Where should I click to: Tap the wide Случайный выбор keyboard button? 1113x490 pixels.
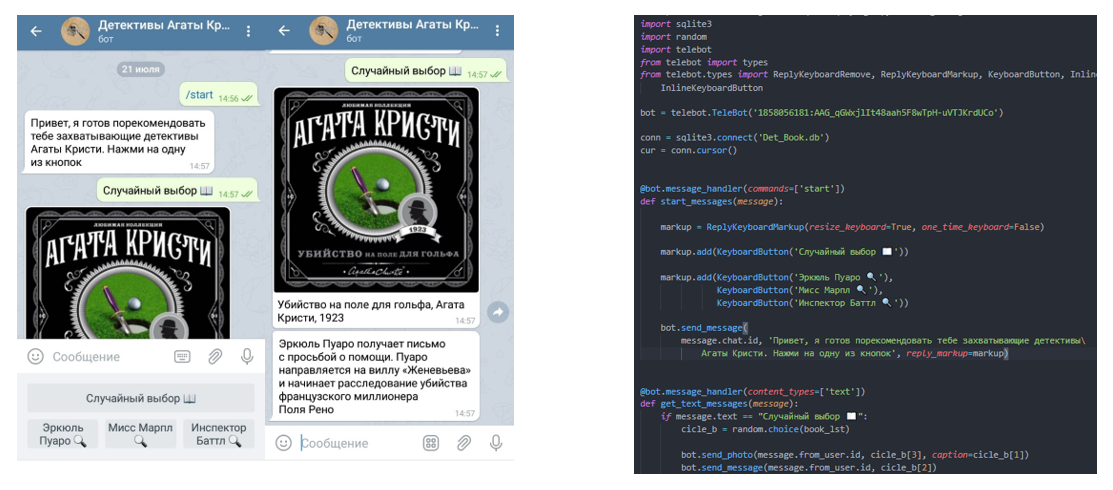click(141, 398)
